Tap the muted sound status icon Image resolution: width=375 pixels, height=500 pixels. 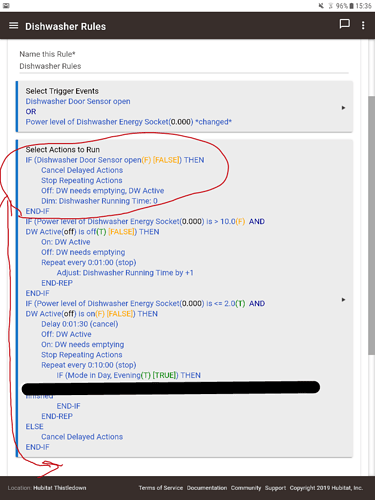(x=321, y=6)
